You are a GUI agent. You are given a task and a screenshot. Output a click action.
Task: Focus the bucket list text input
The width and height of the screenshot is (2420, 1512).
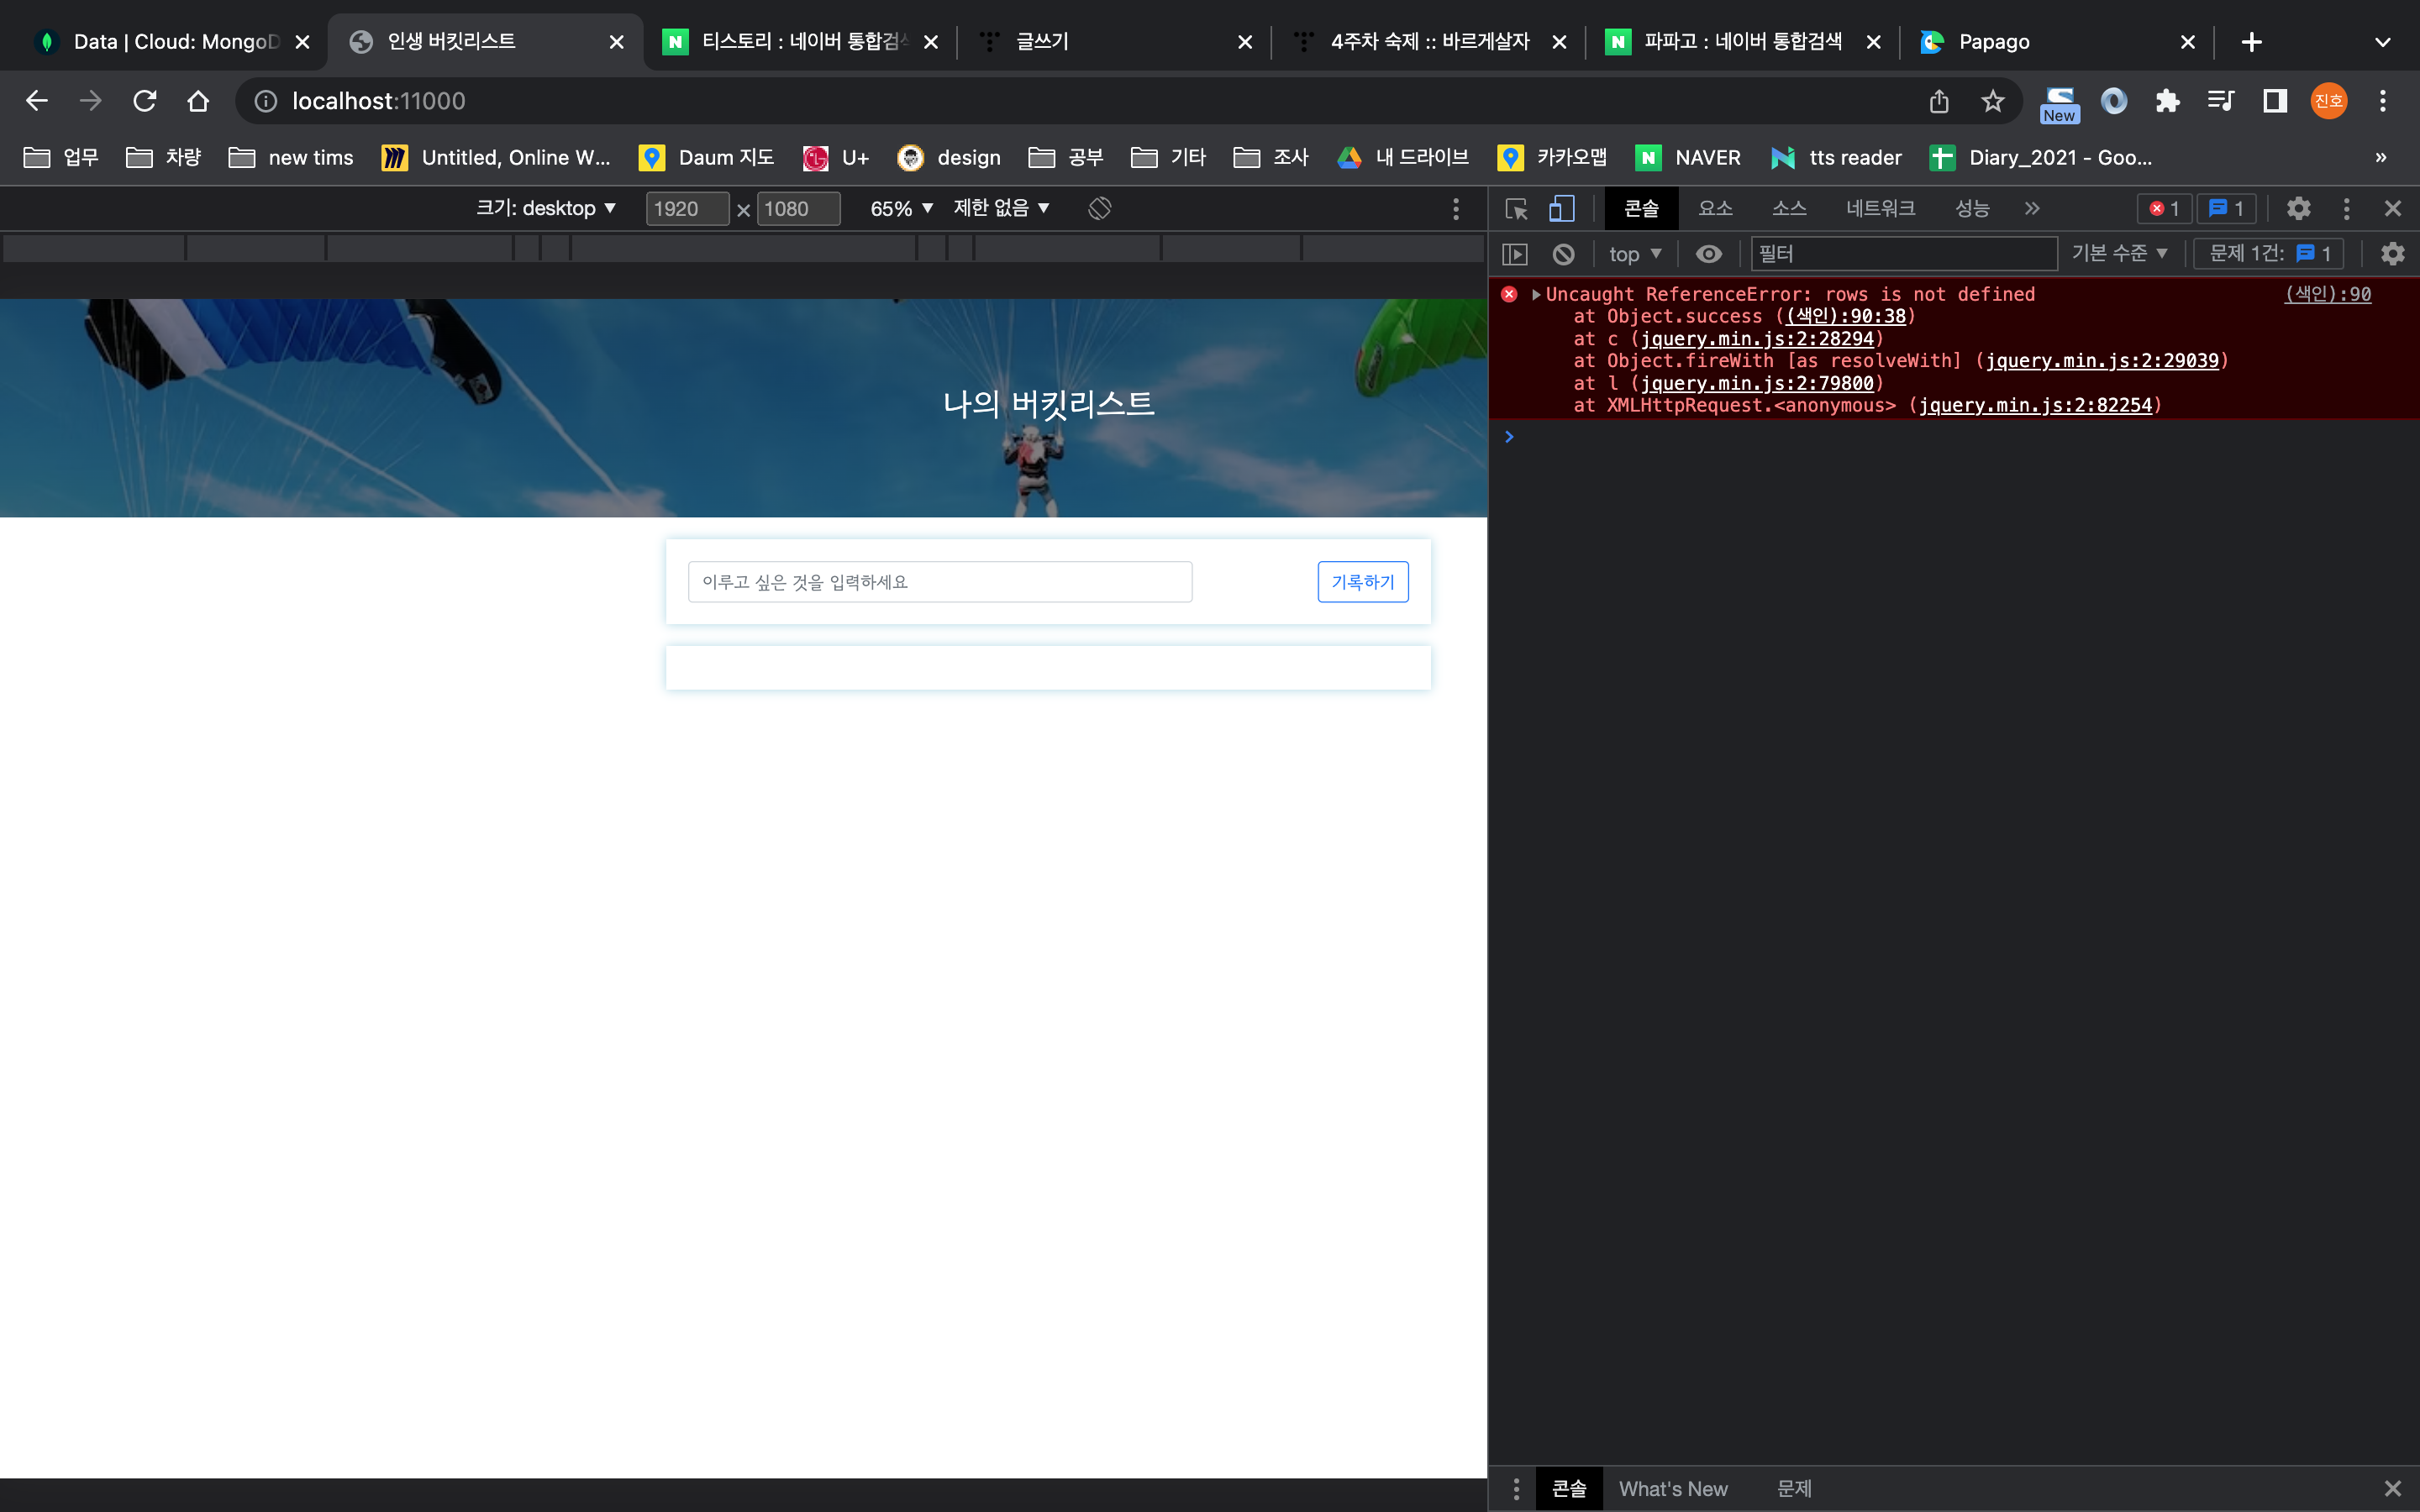click(x=940, y=582)
